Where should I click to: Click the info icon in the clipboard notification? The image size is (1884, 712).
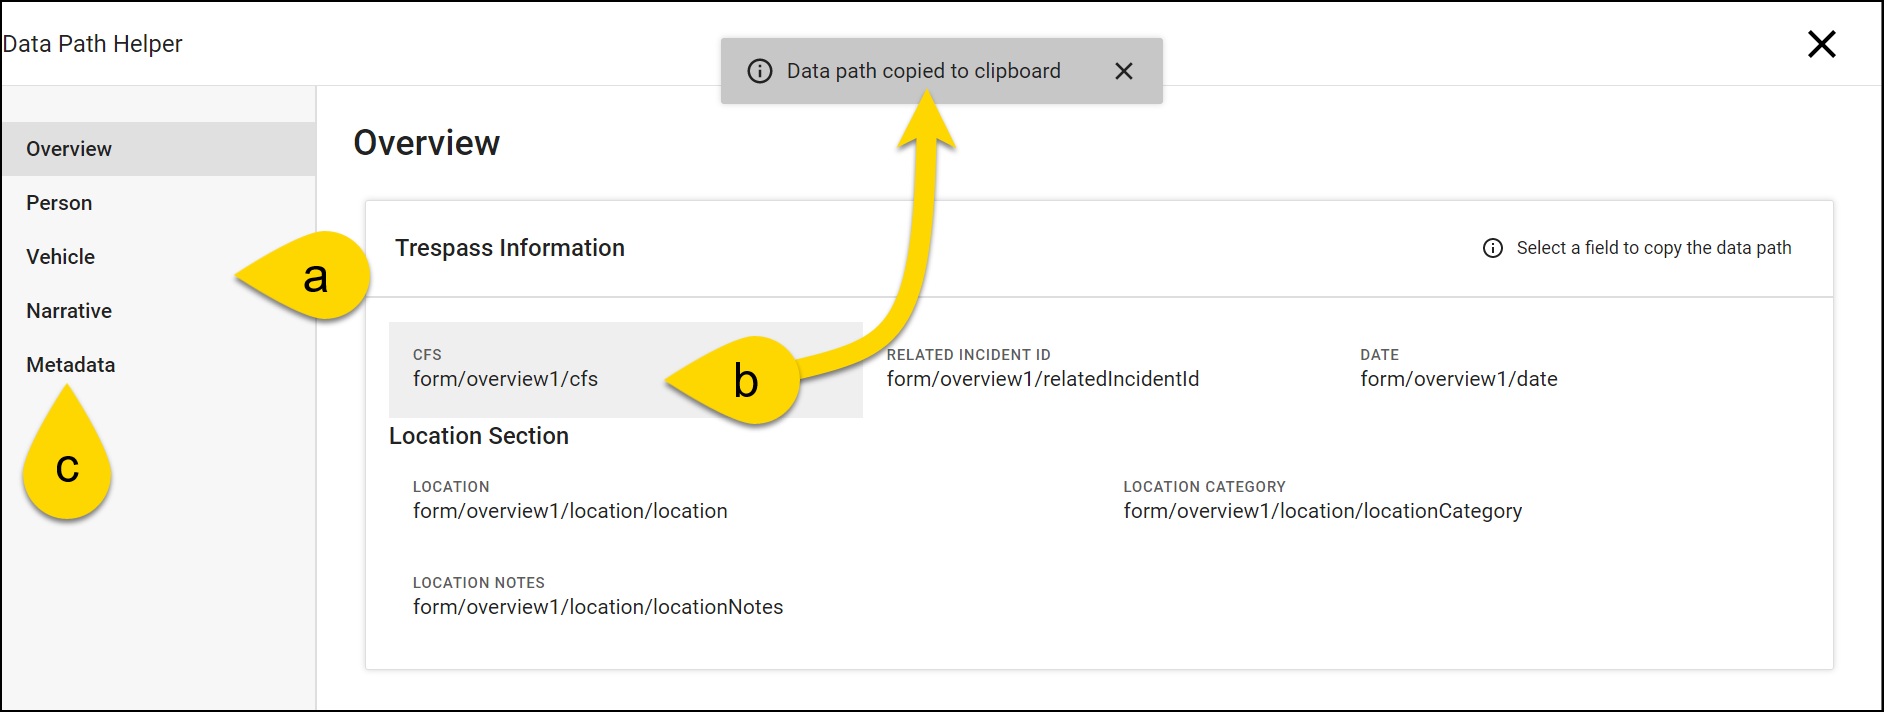(760, 70)
